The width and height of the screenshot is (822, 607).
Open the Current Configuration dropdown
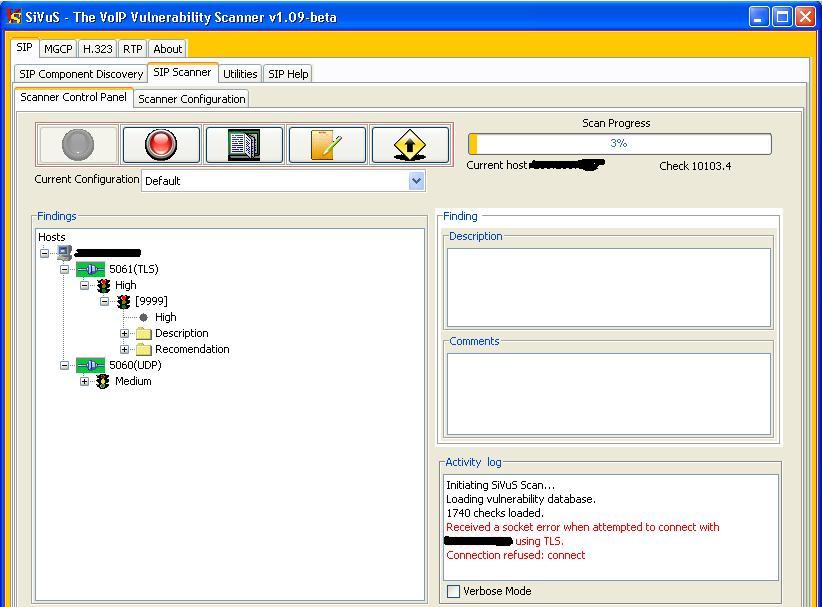[x=416, y=181]
